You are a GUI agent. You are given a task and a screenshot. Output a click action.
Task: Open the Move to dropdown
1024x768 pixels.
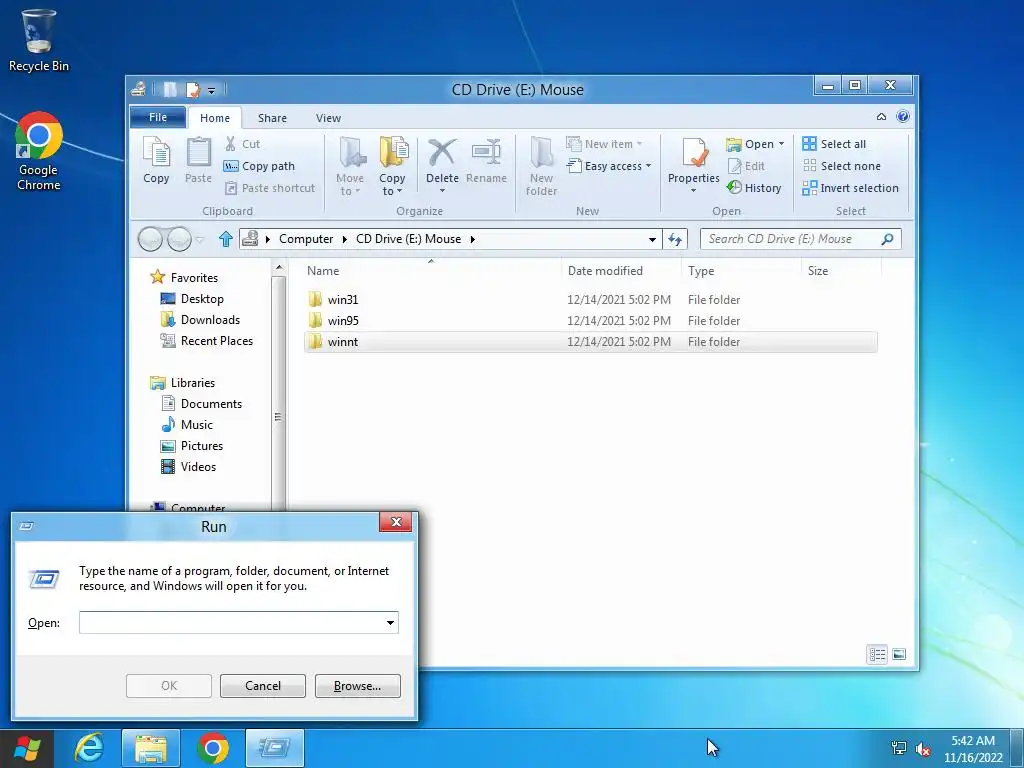(351, 167)
